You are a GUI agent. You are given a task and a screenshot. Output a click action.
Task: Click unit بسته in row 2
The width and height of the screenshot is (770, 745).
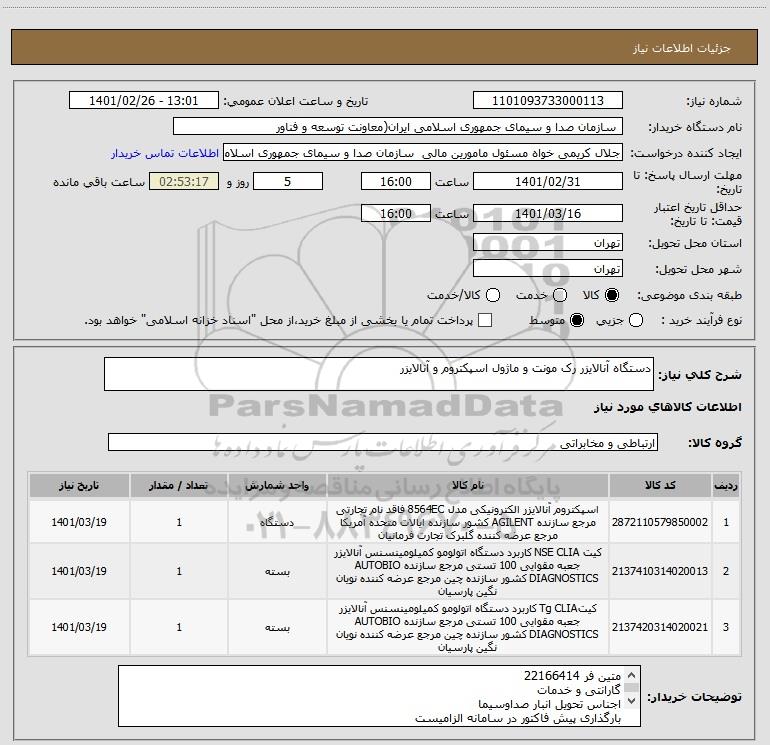click(x=277, y=571)
